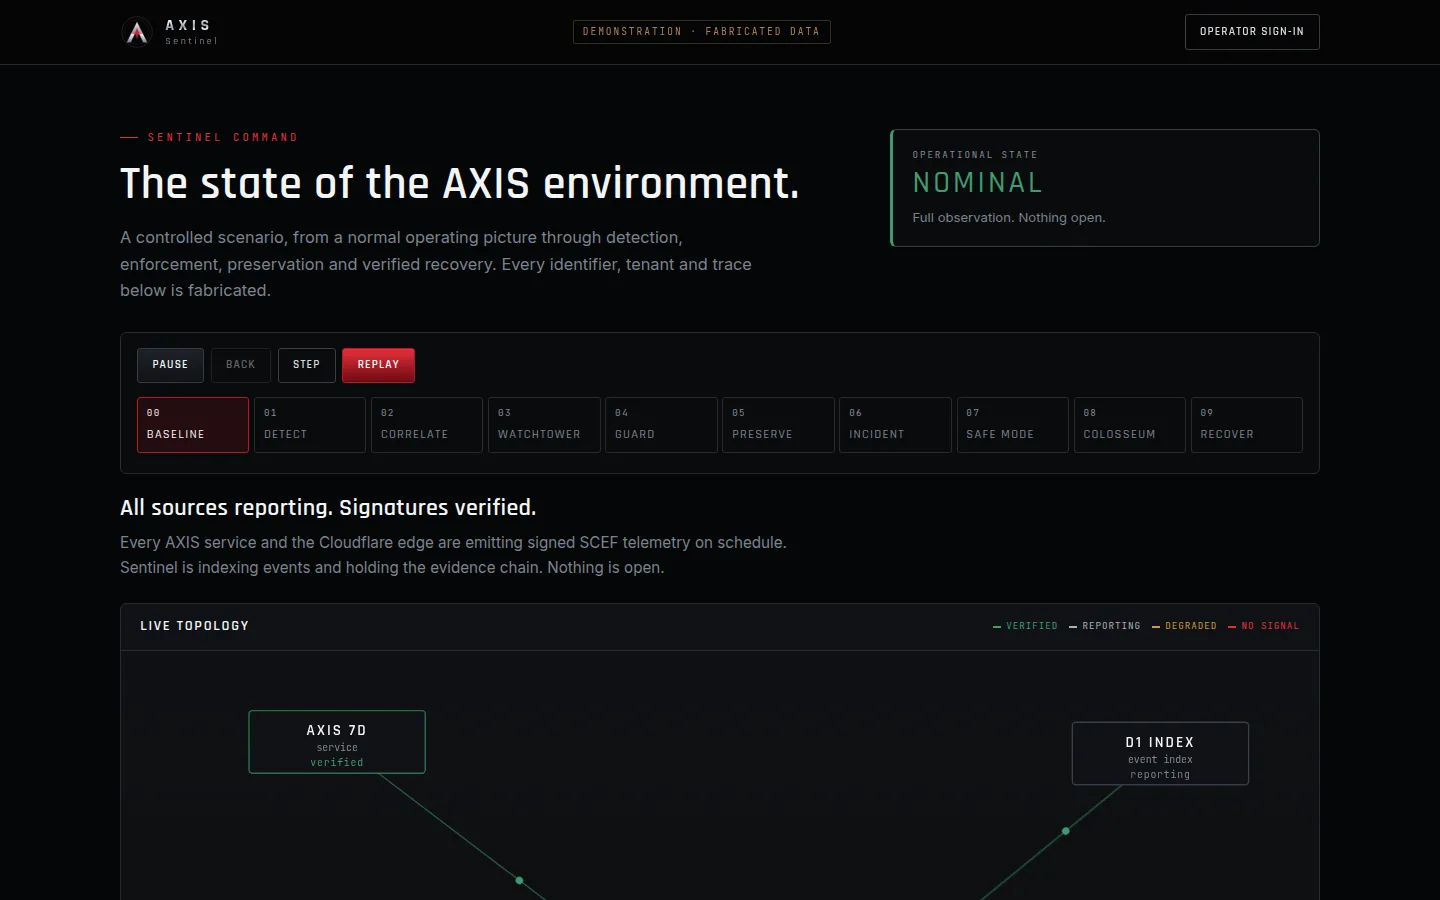The height and width of the screenshot is (900, 1440).
Task: Select the 00 Baseline stage
Action: pos(193,425)
